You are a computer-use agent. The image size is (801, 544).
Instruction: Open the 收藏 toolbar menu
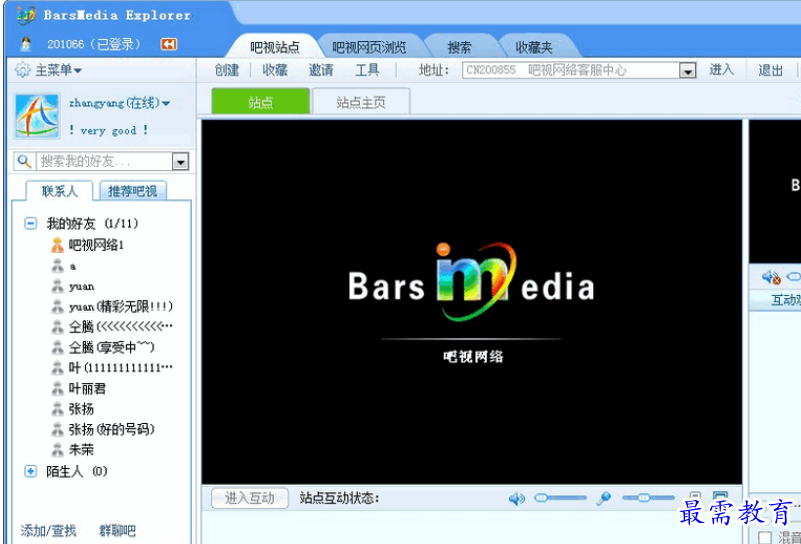(275, 70)
